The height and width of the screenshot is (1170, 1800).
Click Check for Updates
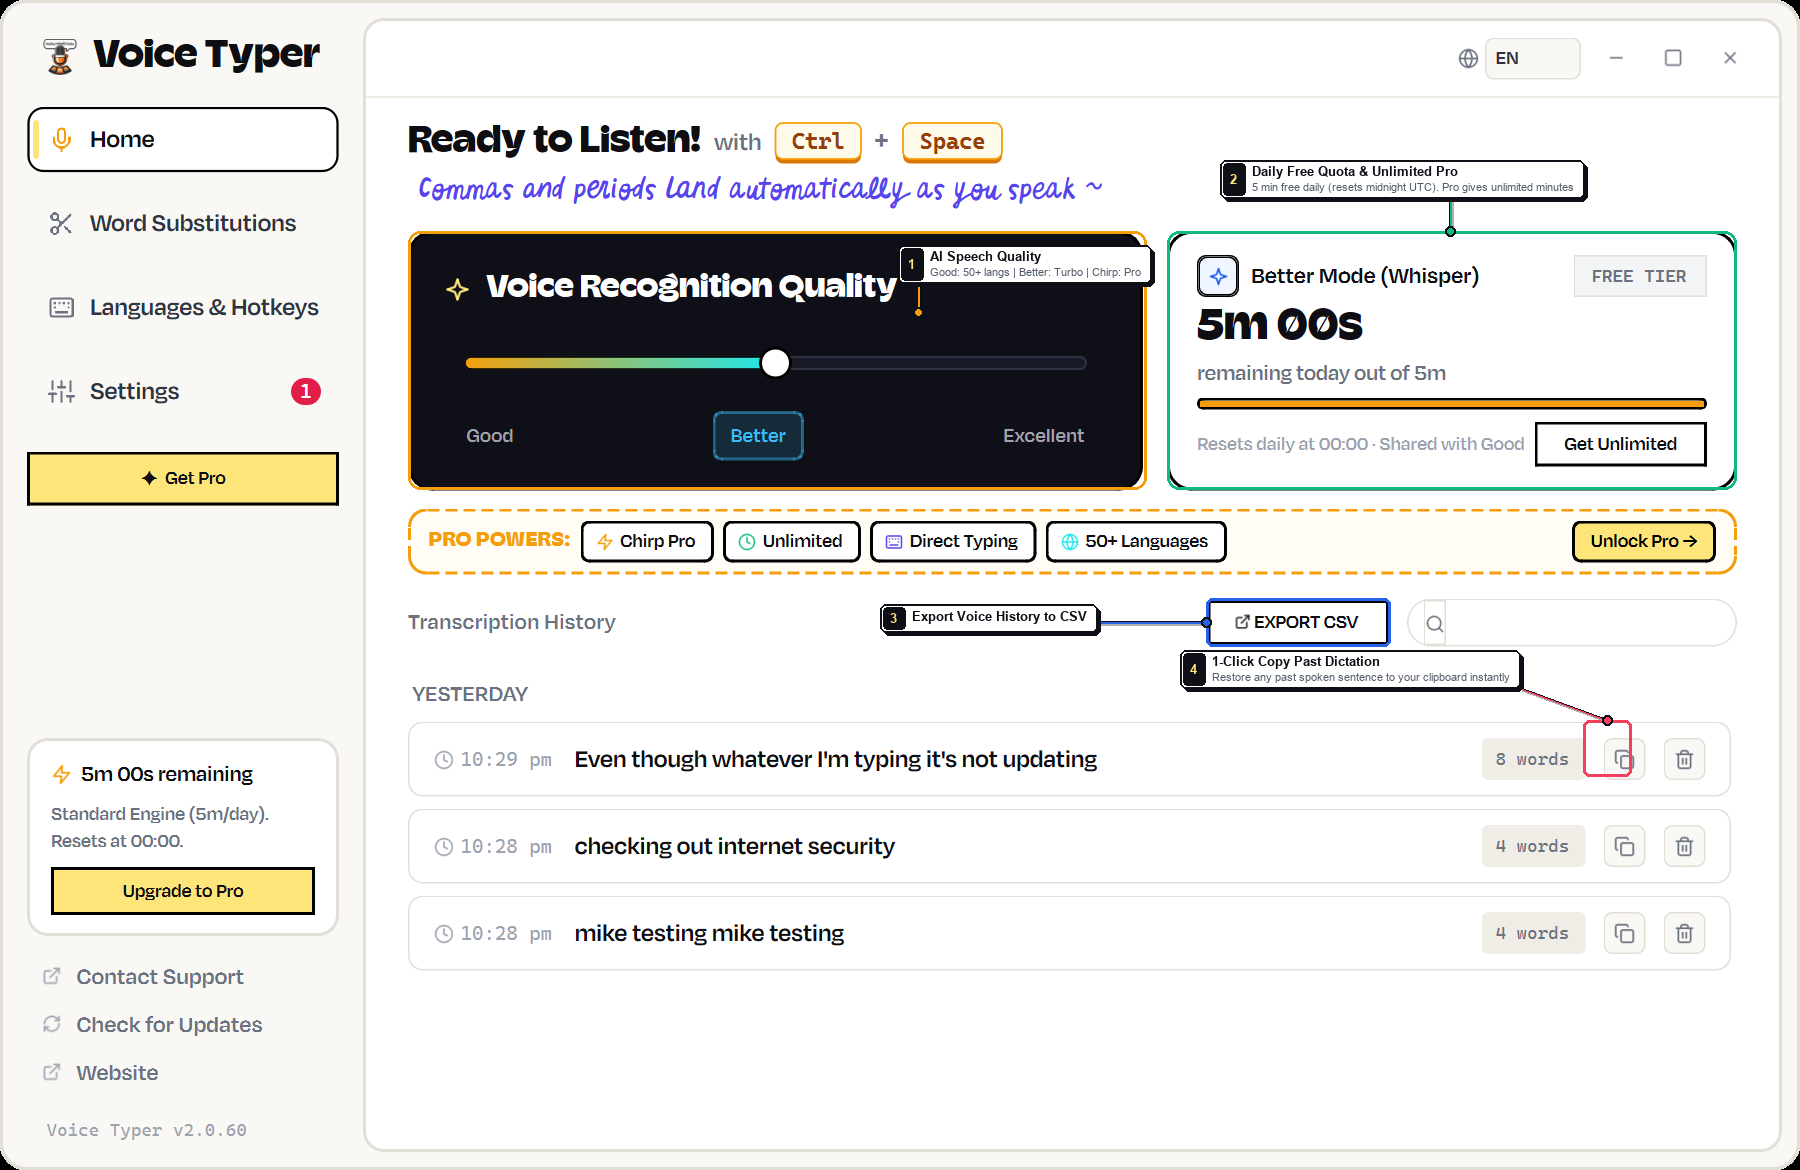coord(153,1025)
